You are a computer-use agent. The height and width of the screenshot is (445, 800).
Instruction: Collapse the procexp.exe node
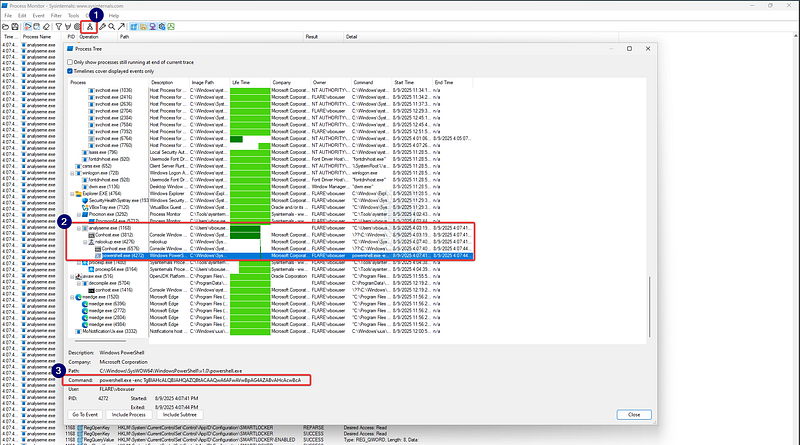click(79, 263)
